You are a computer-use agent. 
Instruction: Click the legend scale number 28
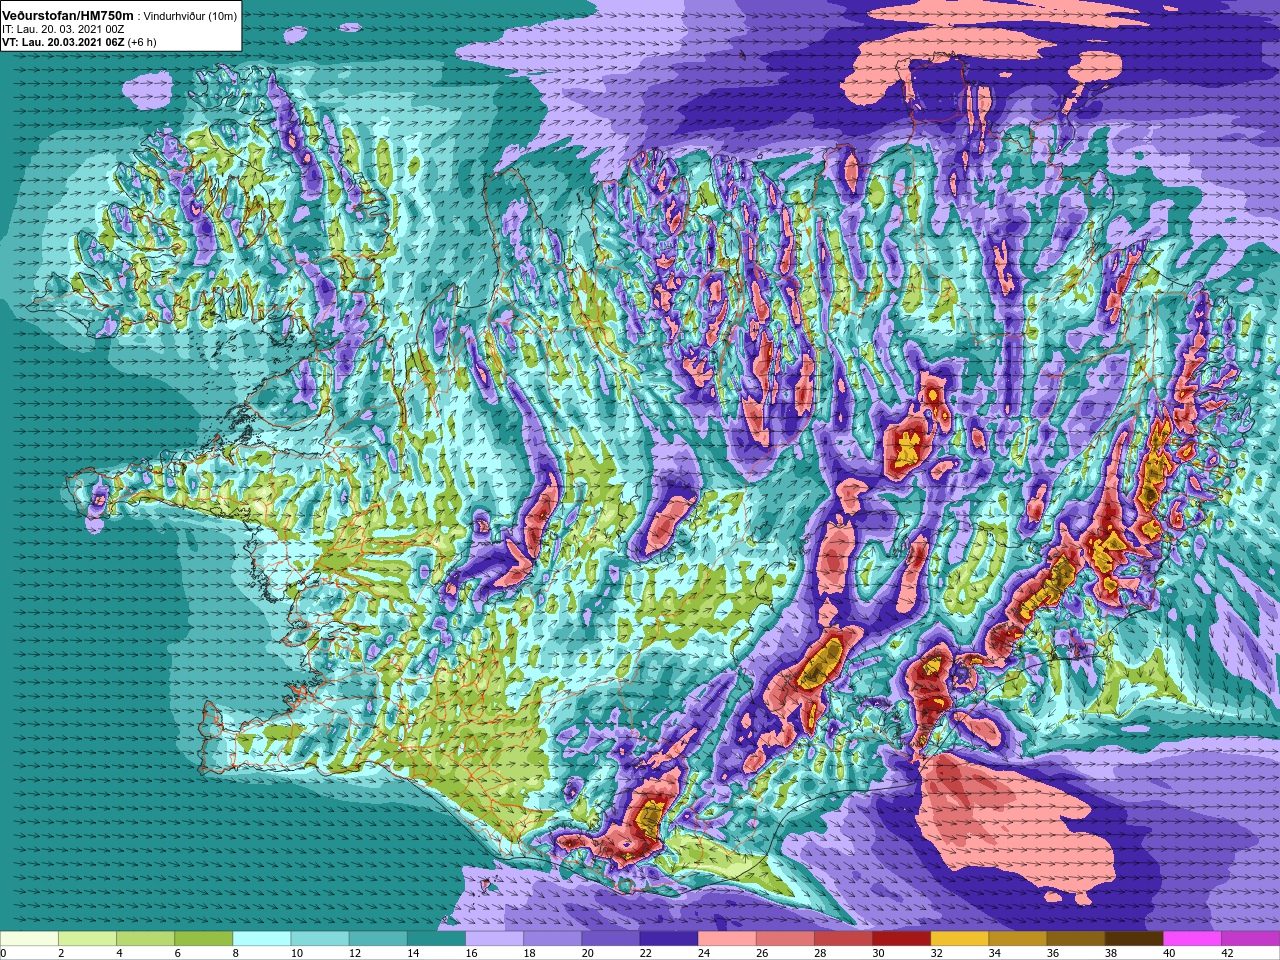pos(820,953)
